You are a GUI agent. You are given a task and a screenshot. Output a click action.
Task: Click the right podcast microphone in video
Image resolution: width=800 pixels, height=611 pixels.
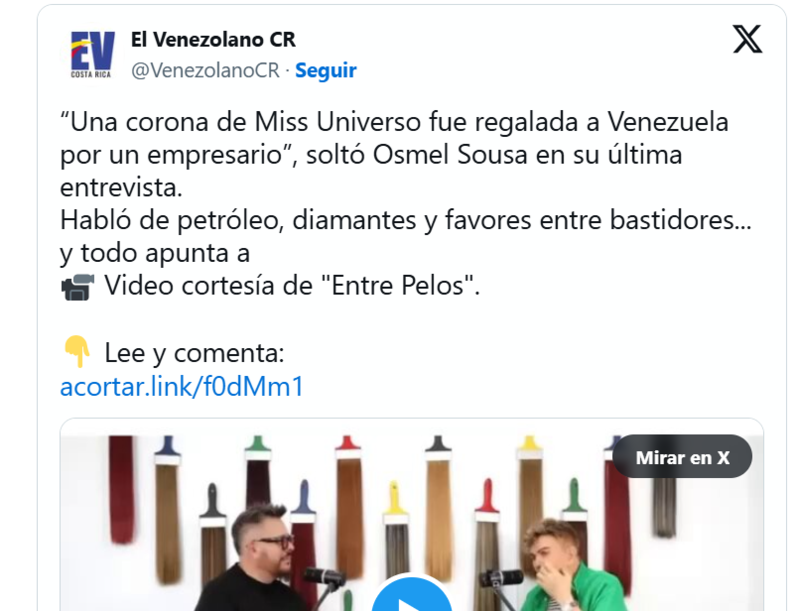tap(502, 579)
